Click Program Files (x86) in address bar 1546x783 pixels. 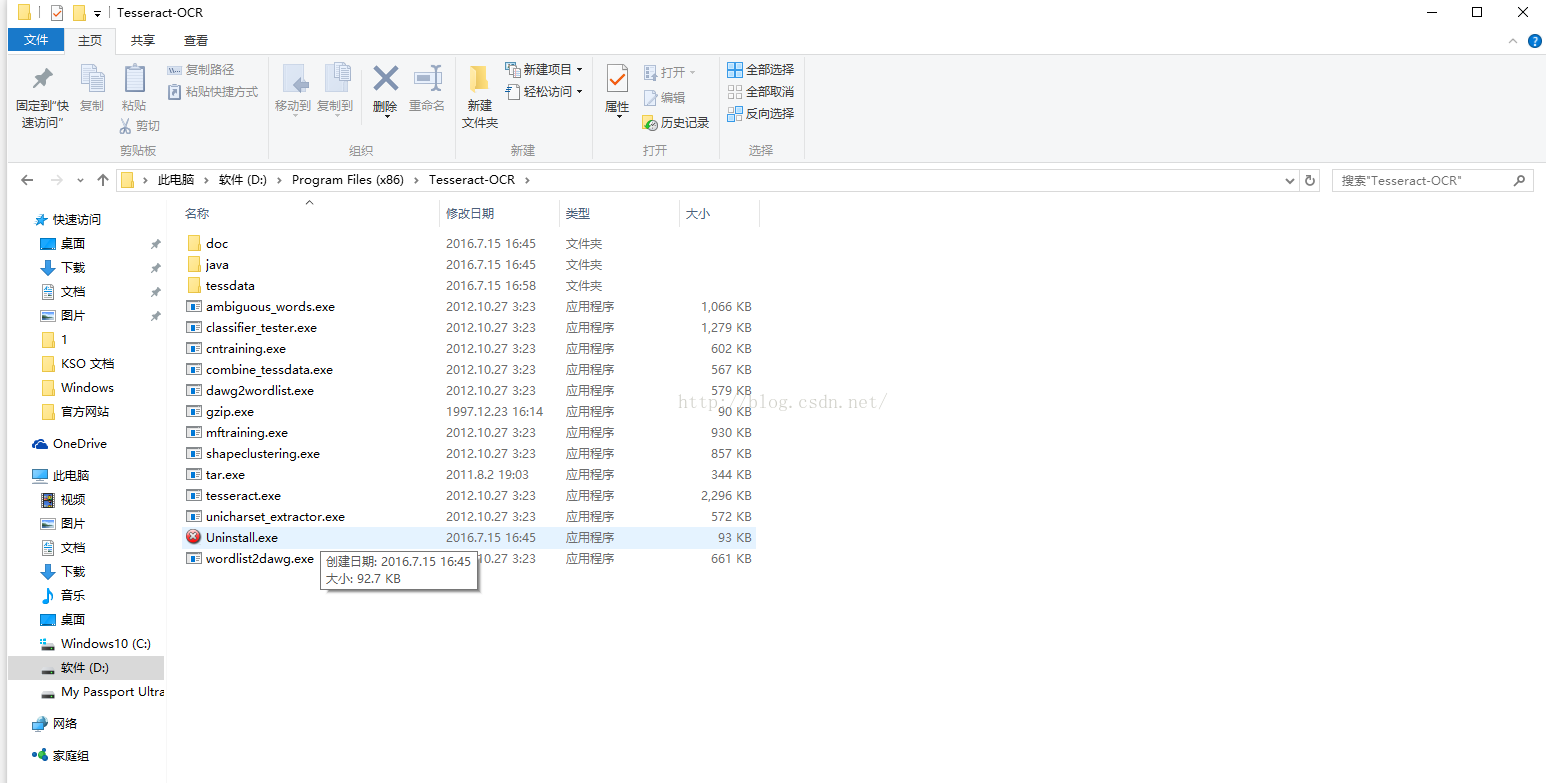tap(348, 180)
